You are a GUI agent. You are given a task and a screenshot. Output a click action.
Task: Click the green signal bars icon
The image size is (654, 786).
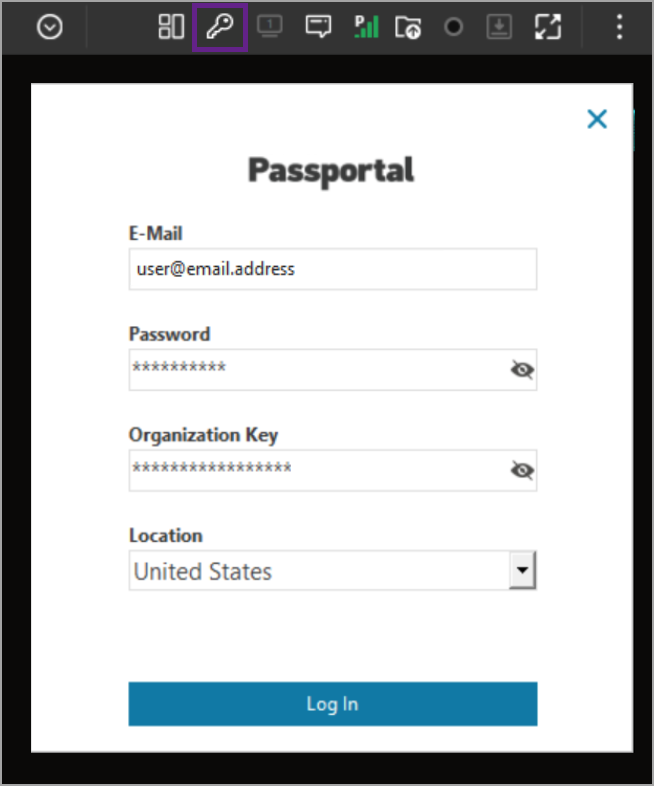(366, 27)
